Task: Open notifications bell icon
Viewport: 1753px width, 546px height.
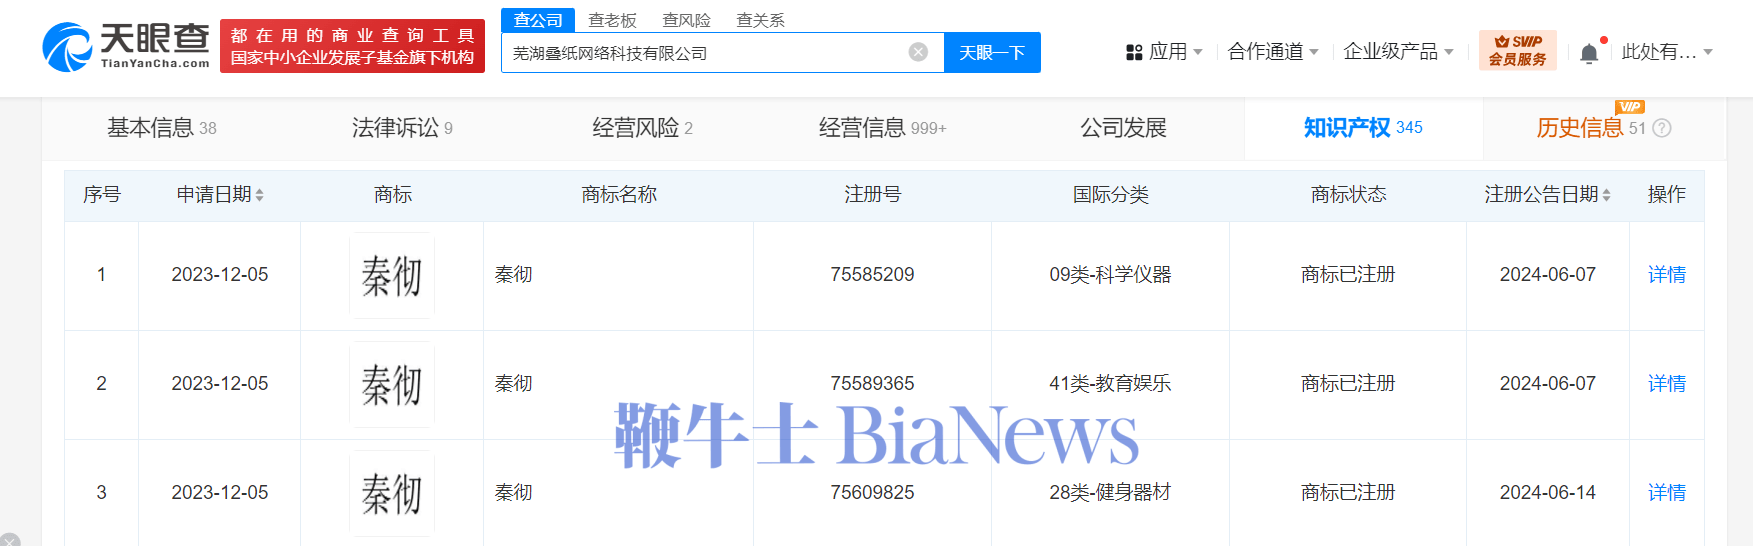Action: (1589, 53)
